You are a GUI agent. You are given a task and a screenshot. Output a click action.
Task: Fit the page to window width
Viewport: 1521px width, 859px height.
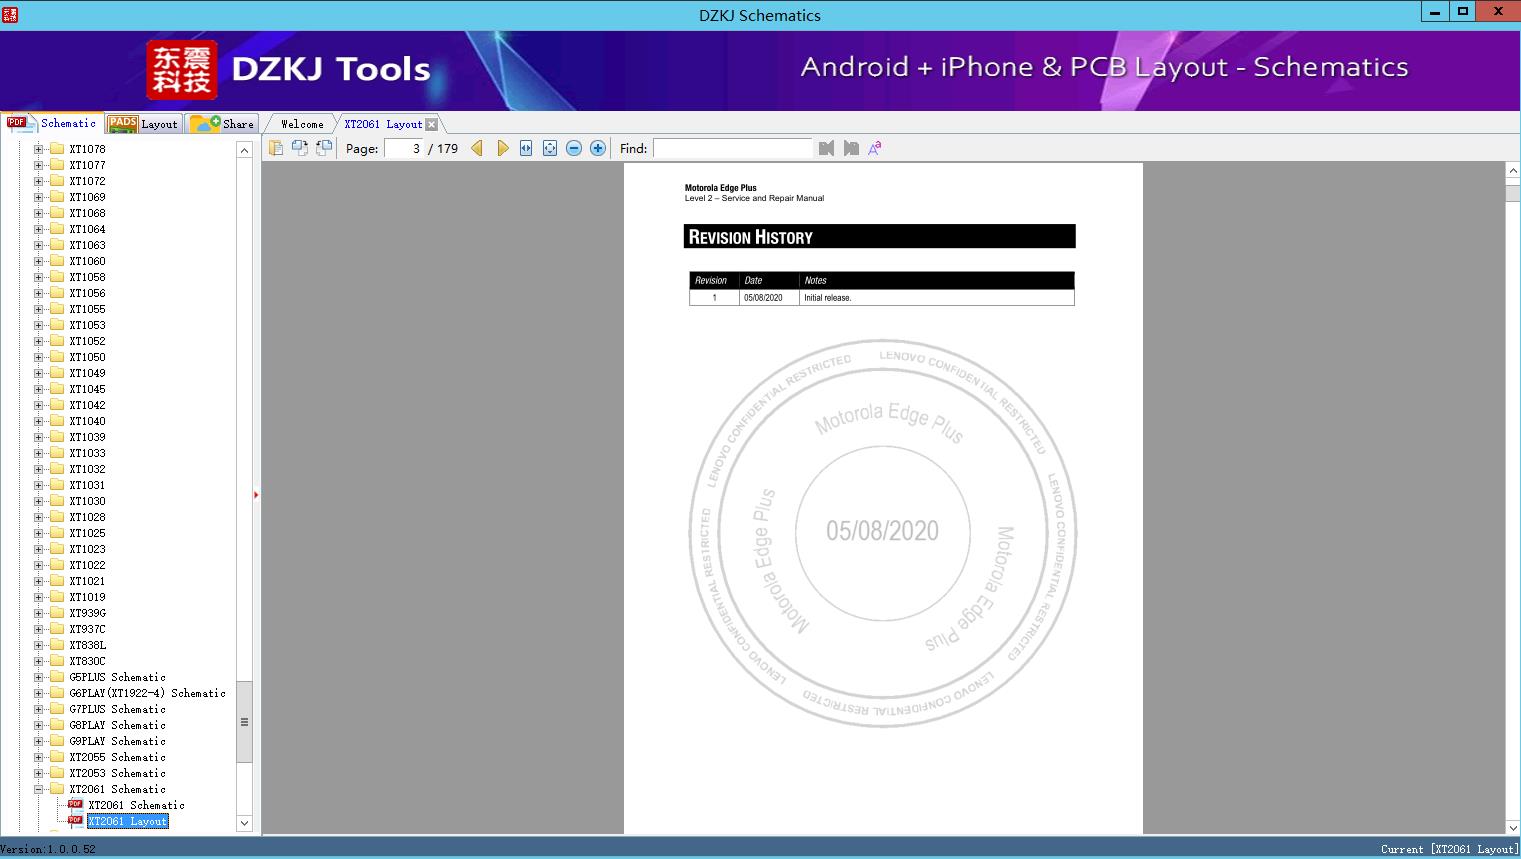[x=526, y=148]
